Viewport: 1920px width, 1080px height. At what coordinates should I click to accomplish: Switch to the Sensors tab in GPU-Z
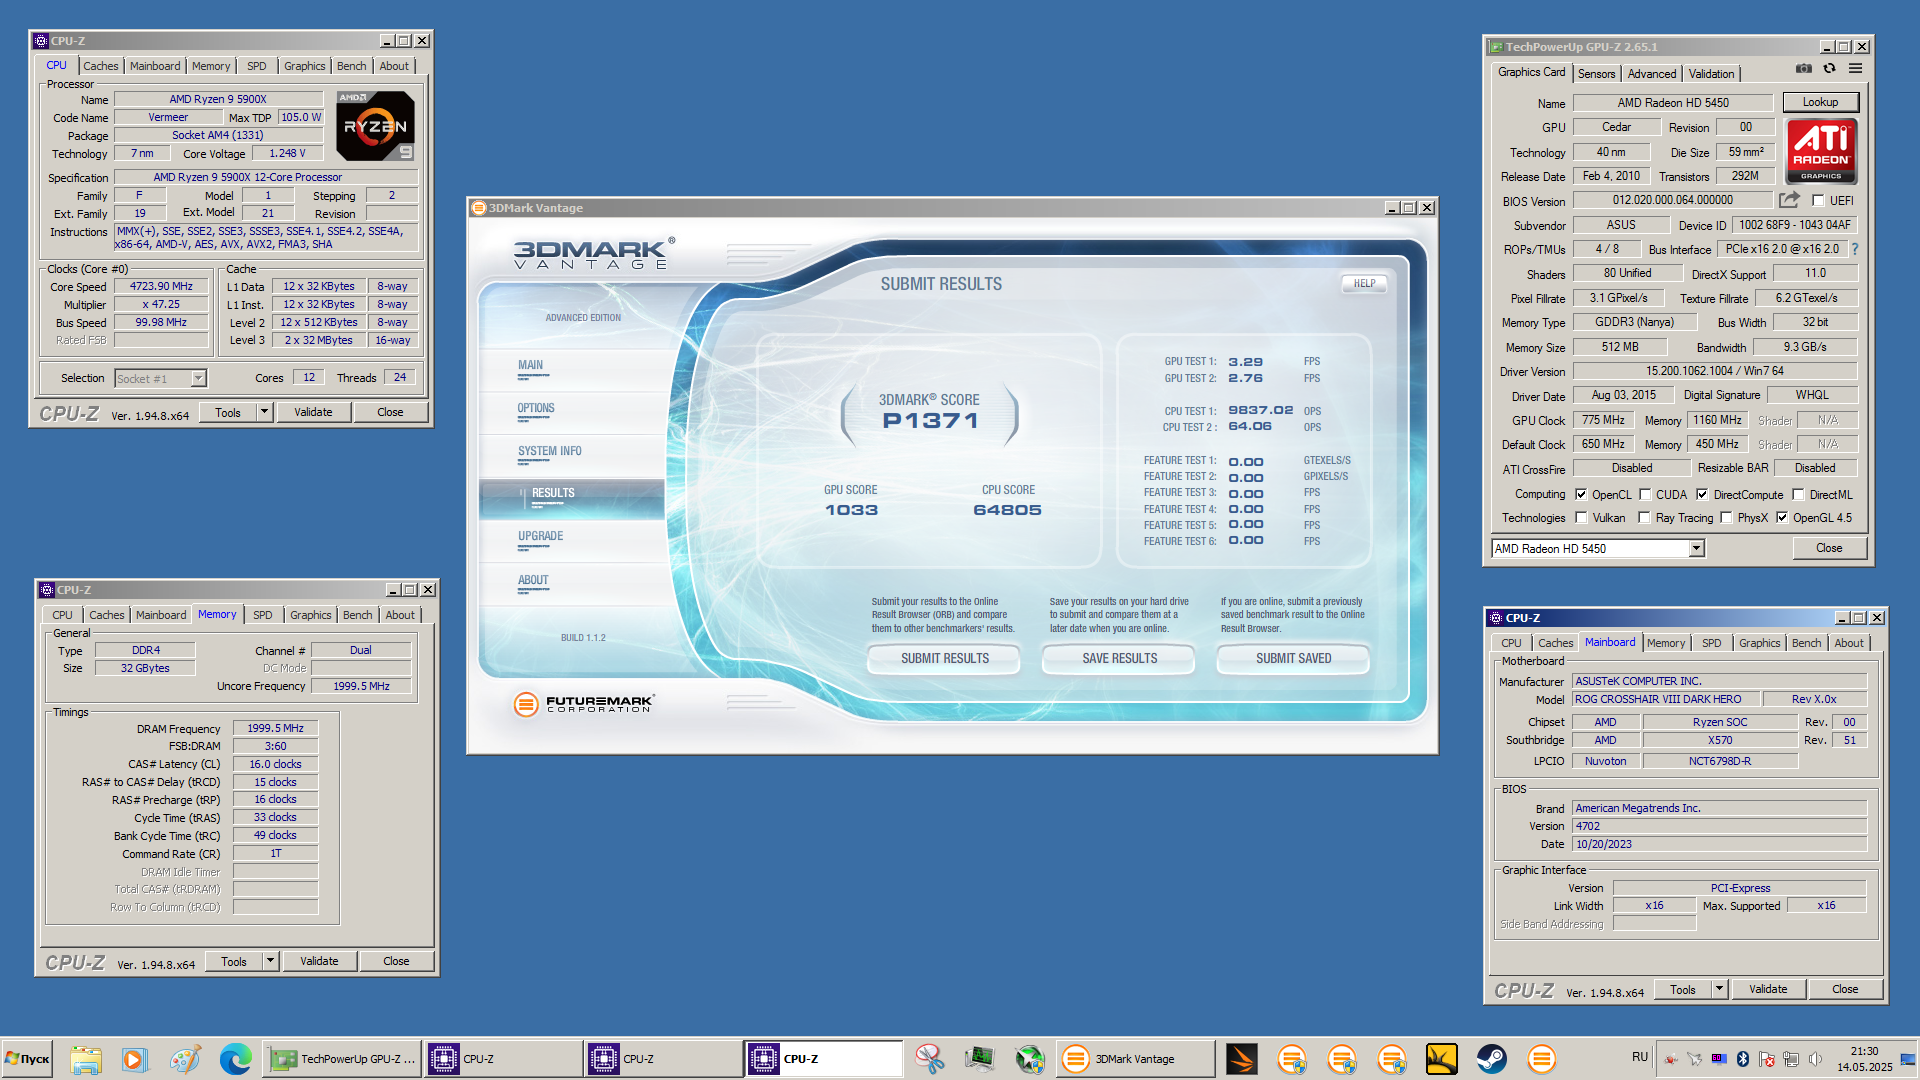coord(1596,74)
